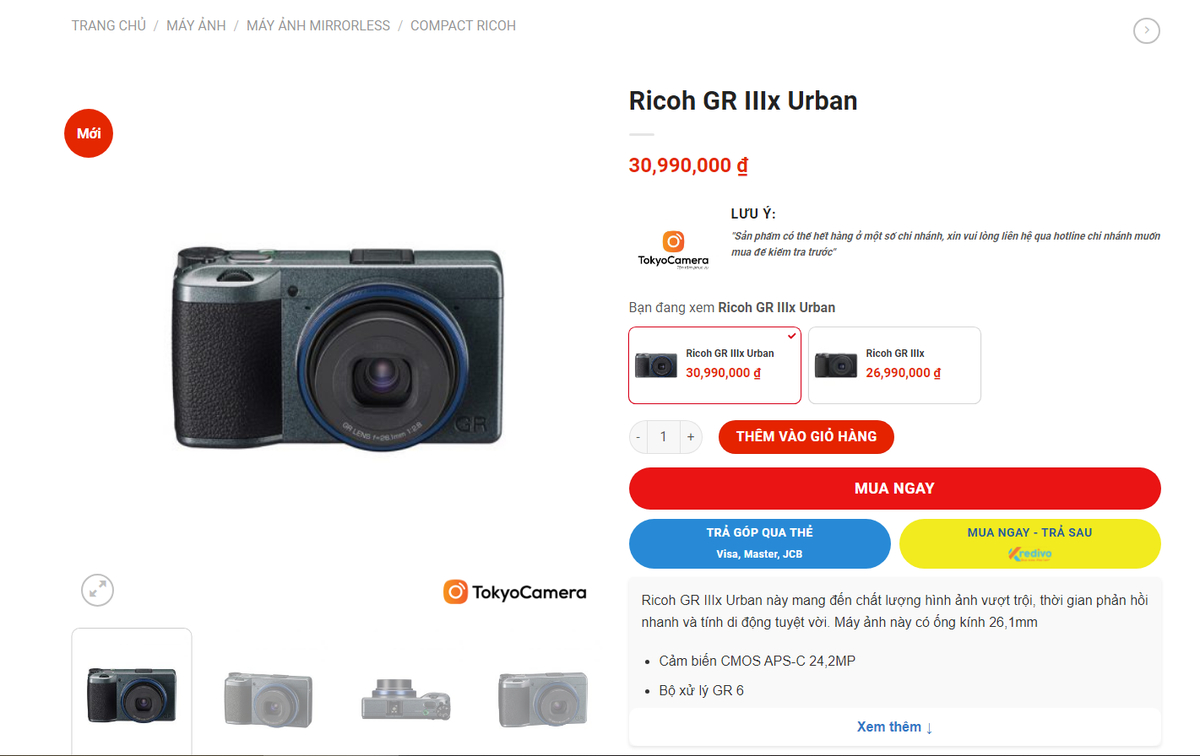
Task: Open COMPACT RICOH breadcrumb category
Action: point(463,26)
